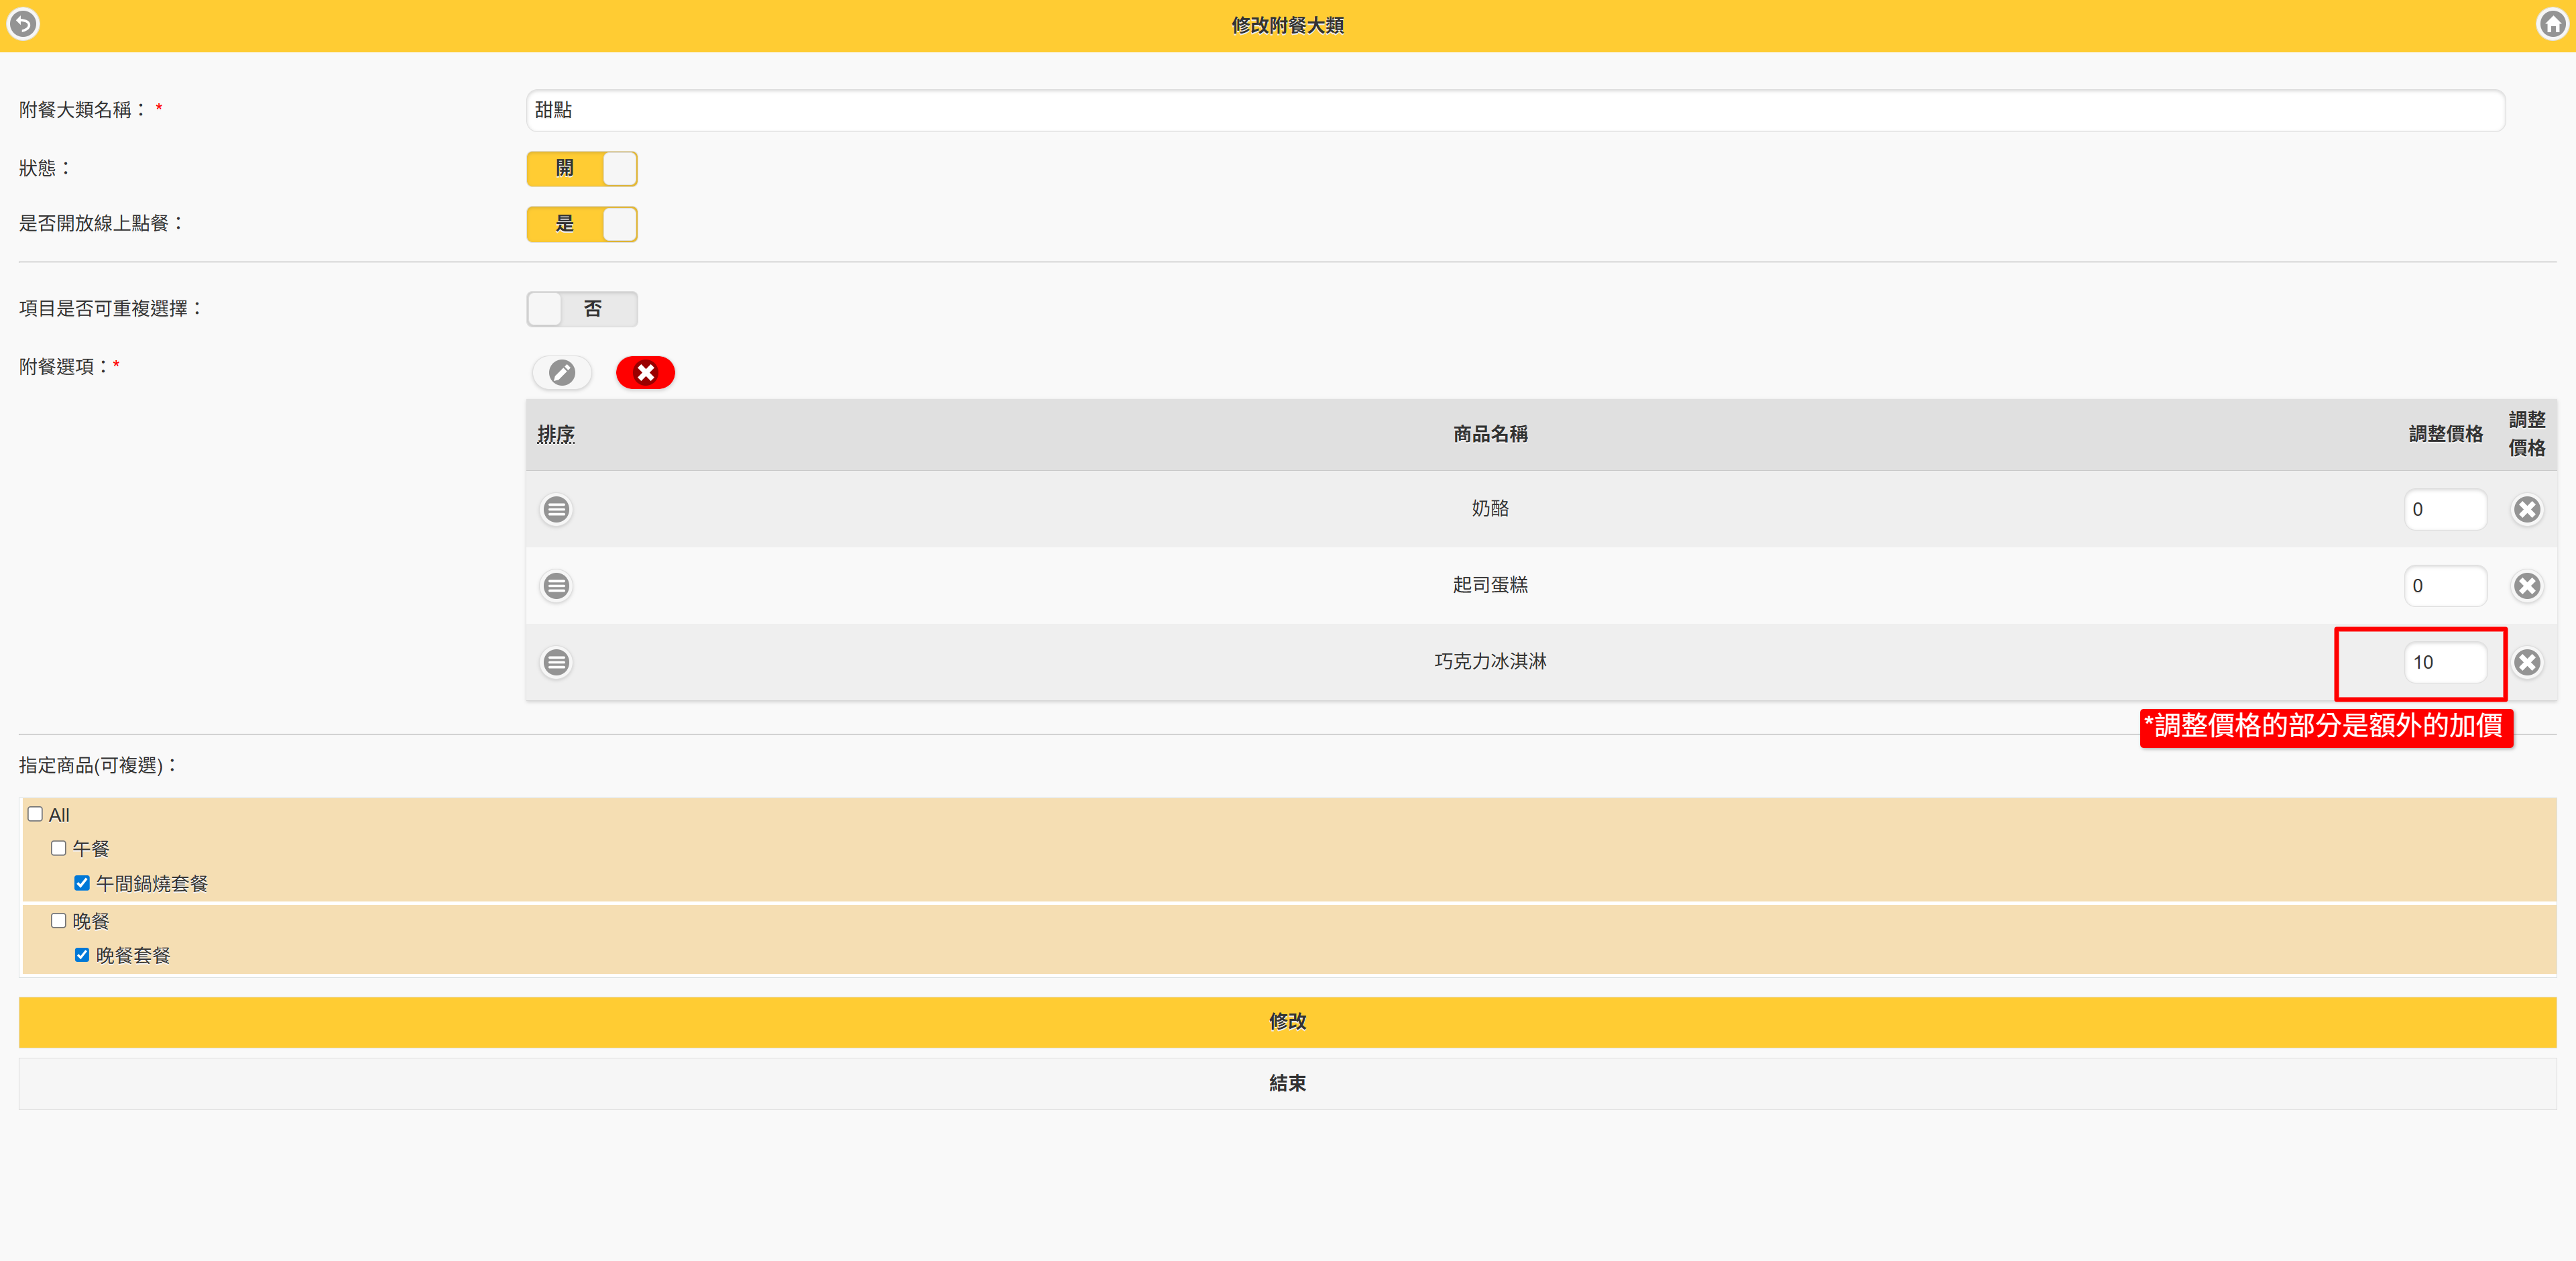The height and width of the screenshot is (1261, 2576).
Task: Click the home icon in header
Action: pos(2553,24)
